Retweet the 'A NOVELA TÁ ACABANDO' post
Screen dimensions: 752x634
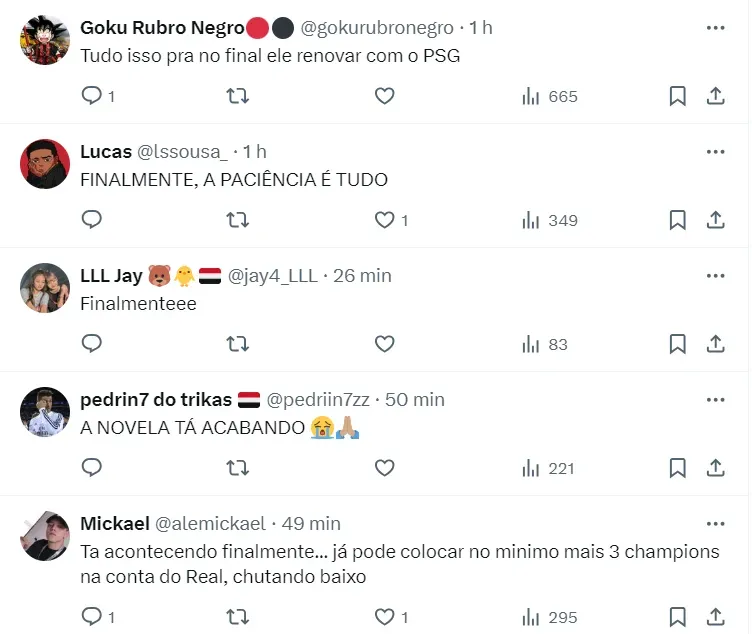pos(238,468)
